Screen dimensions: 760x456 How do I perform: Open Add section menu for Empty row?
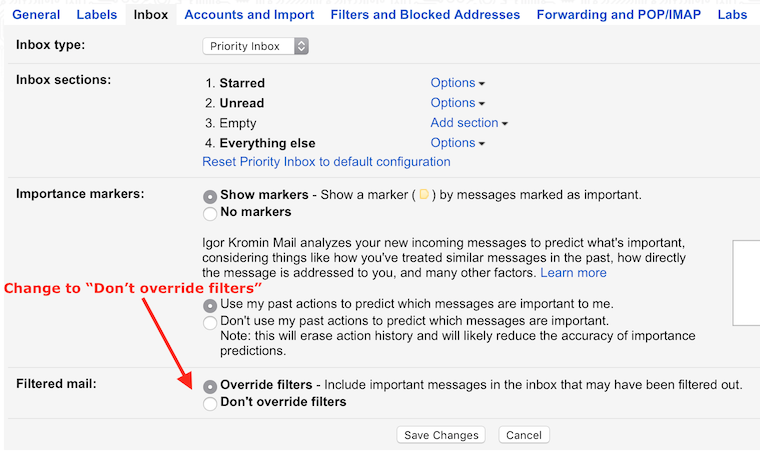[469, 123]
